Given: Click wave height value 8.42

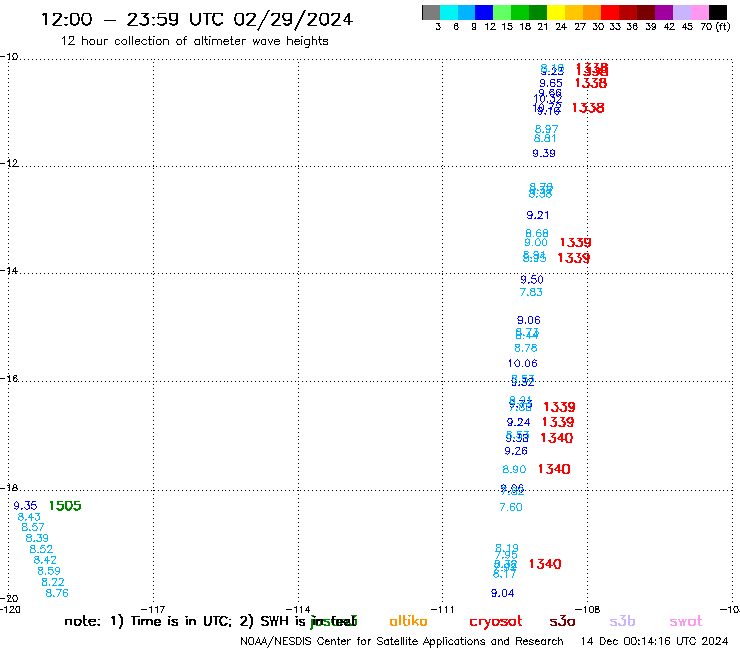Looking at the screenshot, I should 45,560.
